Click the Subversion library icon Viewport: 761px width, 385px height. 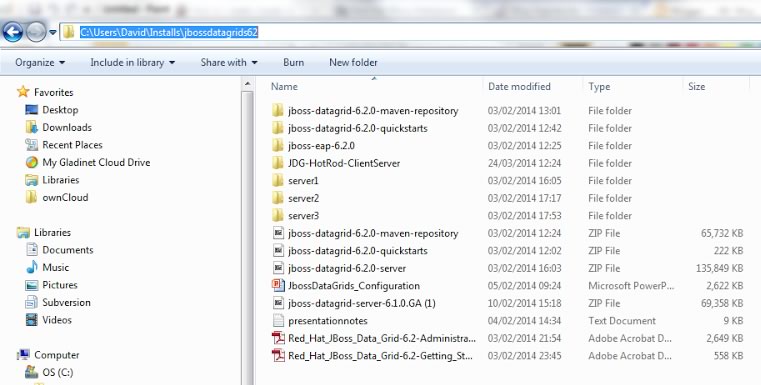coord(32,302)
